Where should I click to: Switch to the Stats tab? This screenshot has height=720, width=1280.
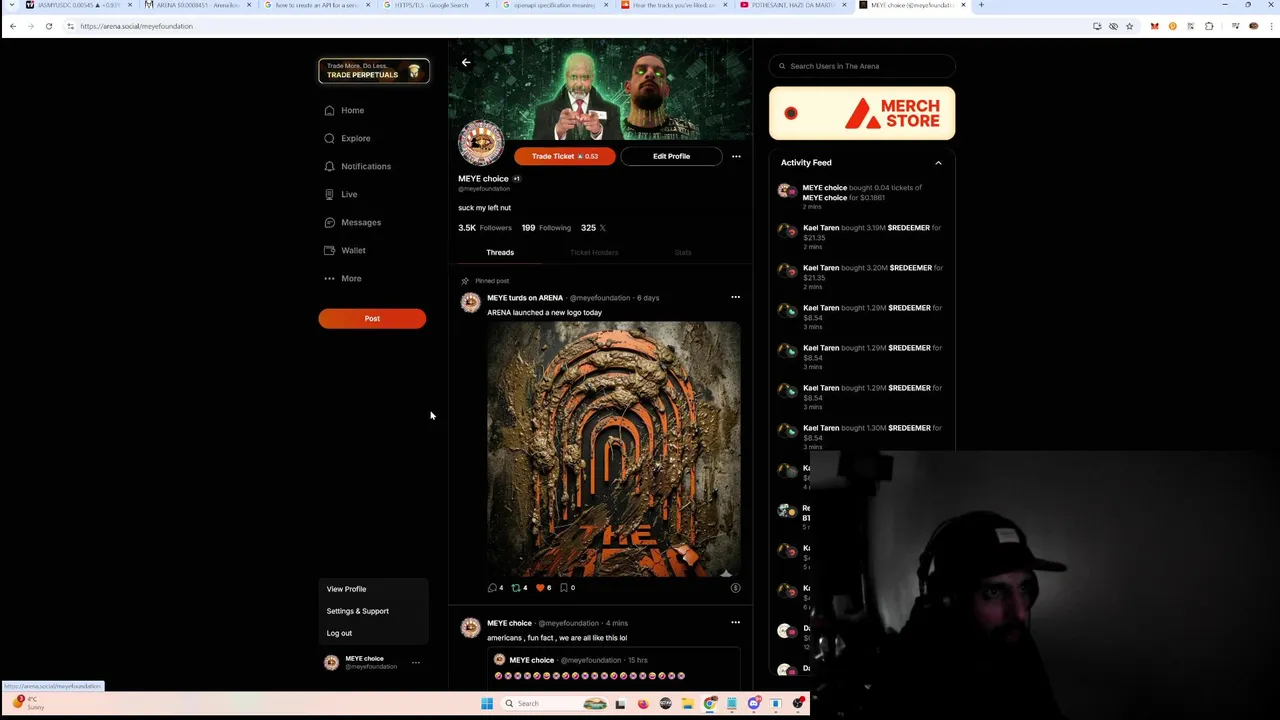point(683,252)
